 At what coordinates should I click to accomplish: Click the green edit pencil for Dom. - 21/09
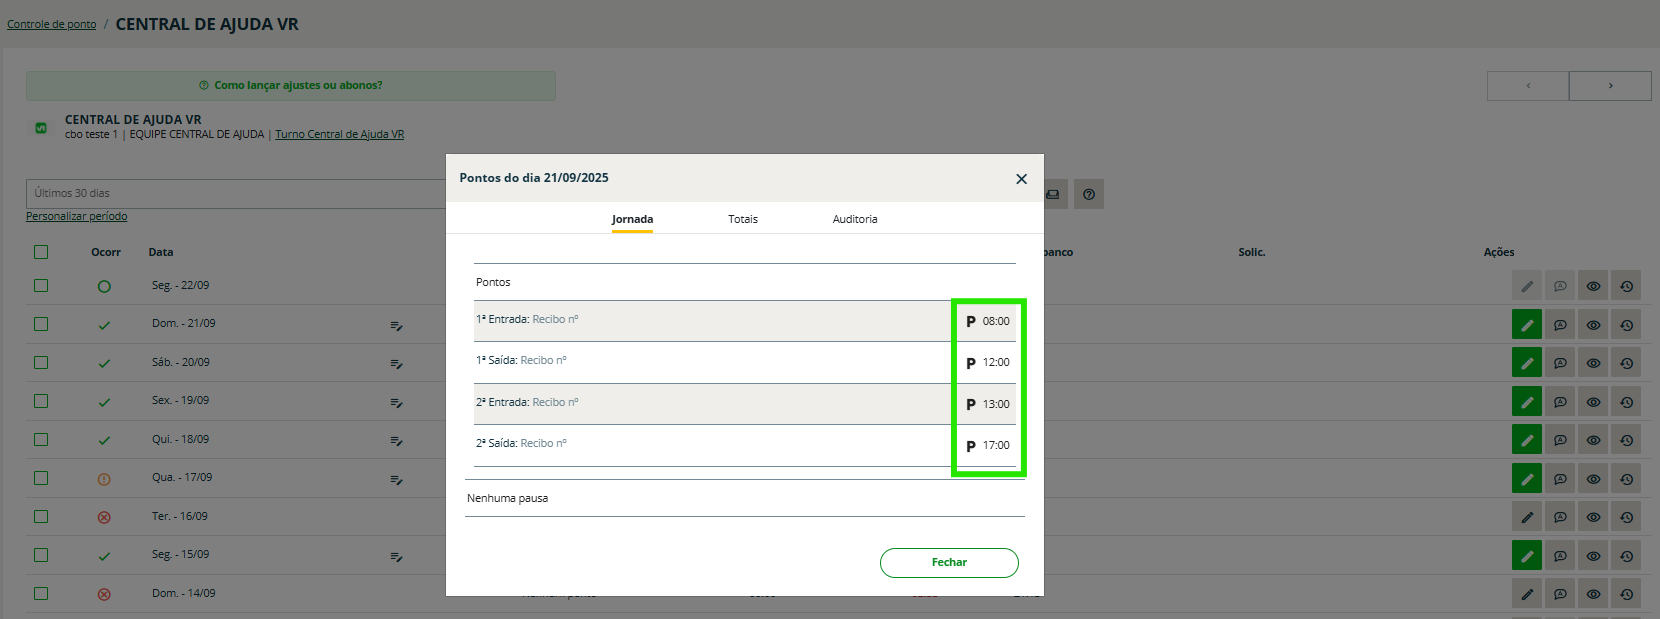1526,325
